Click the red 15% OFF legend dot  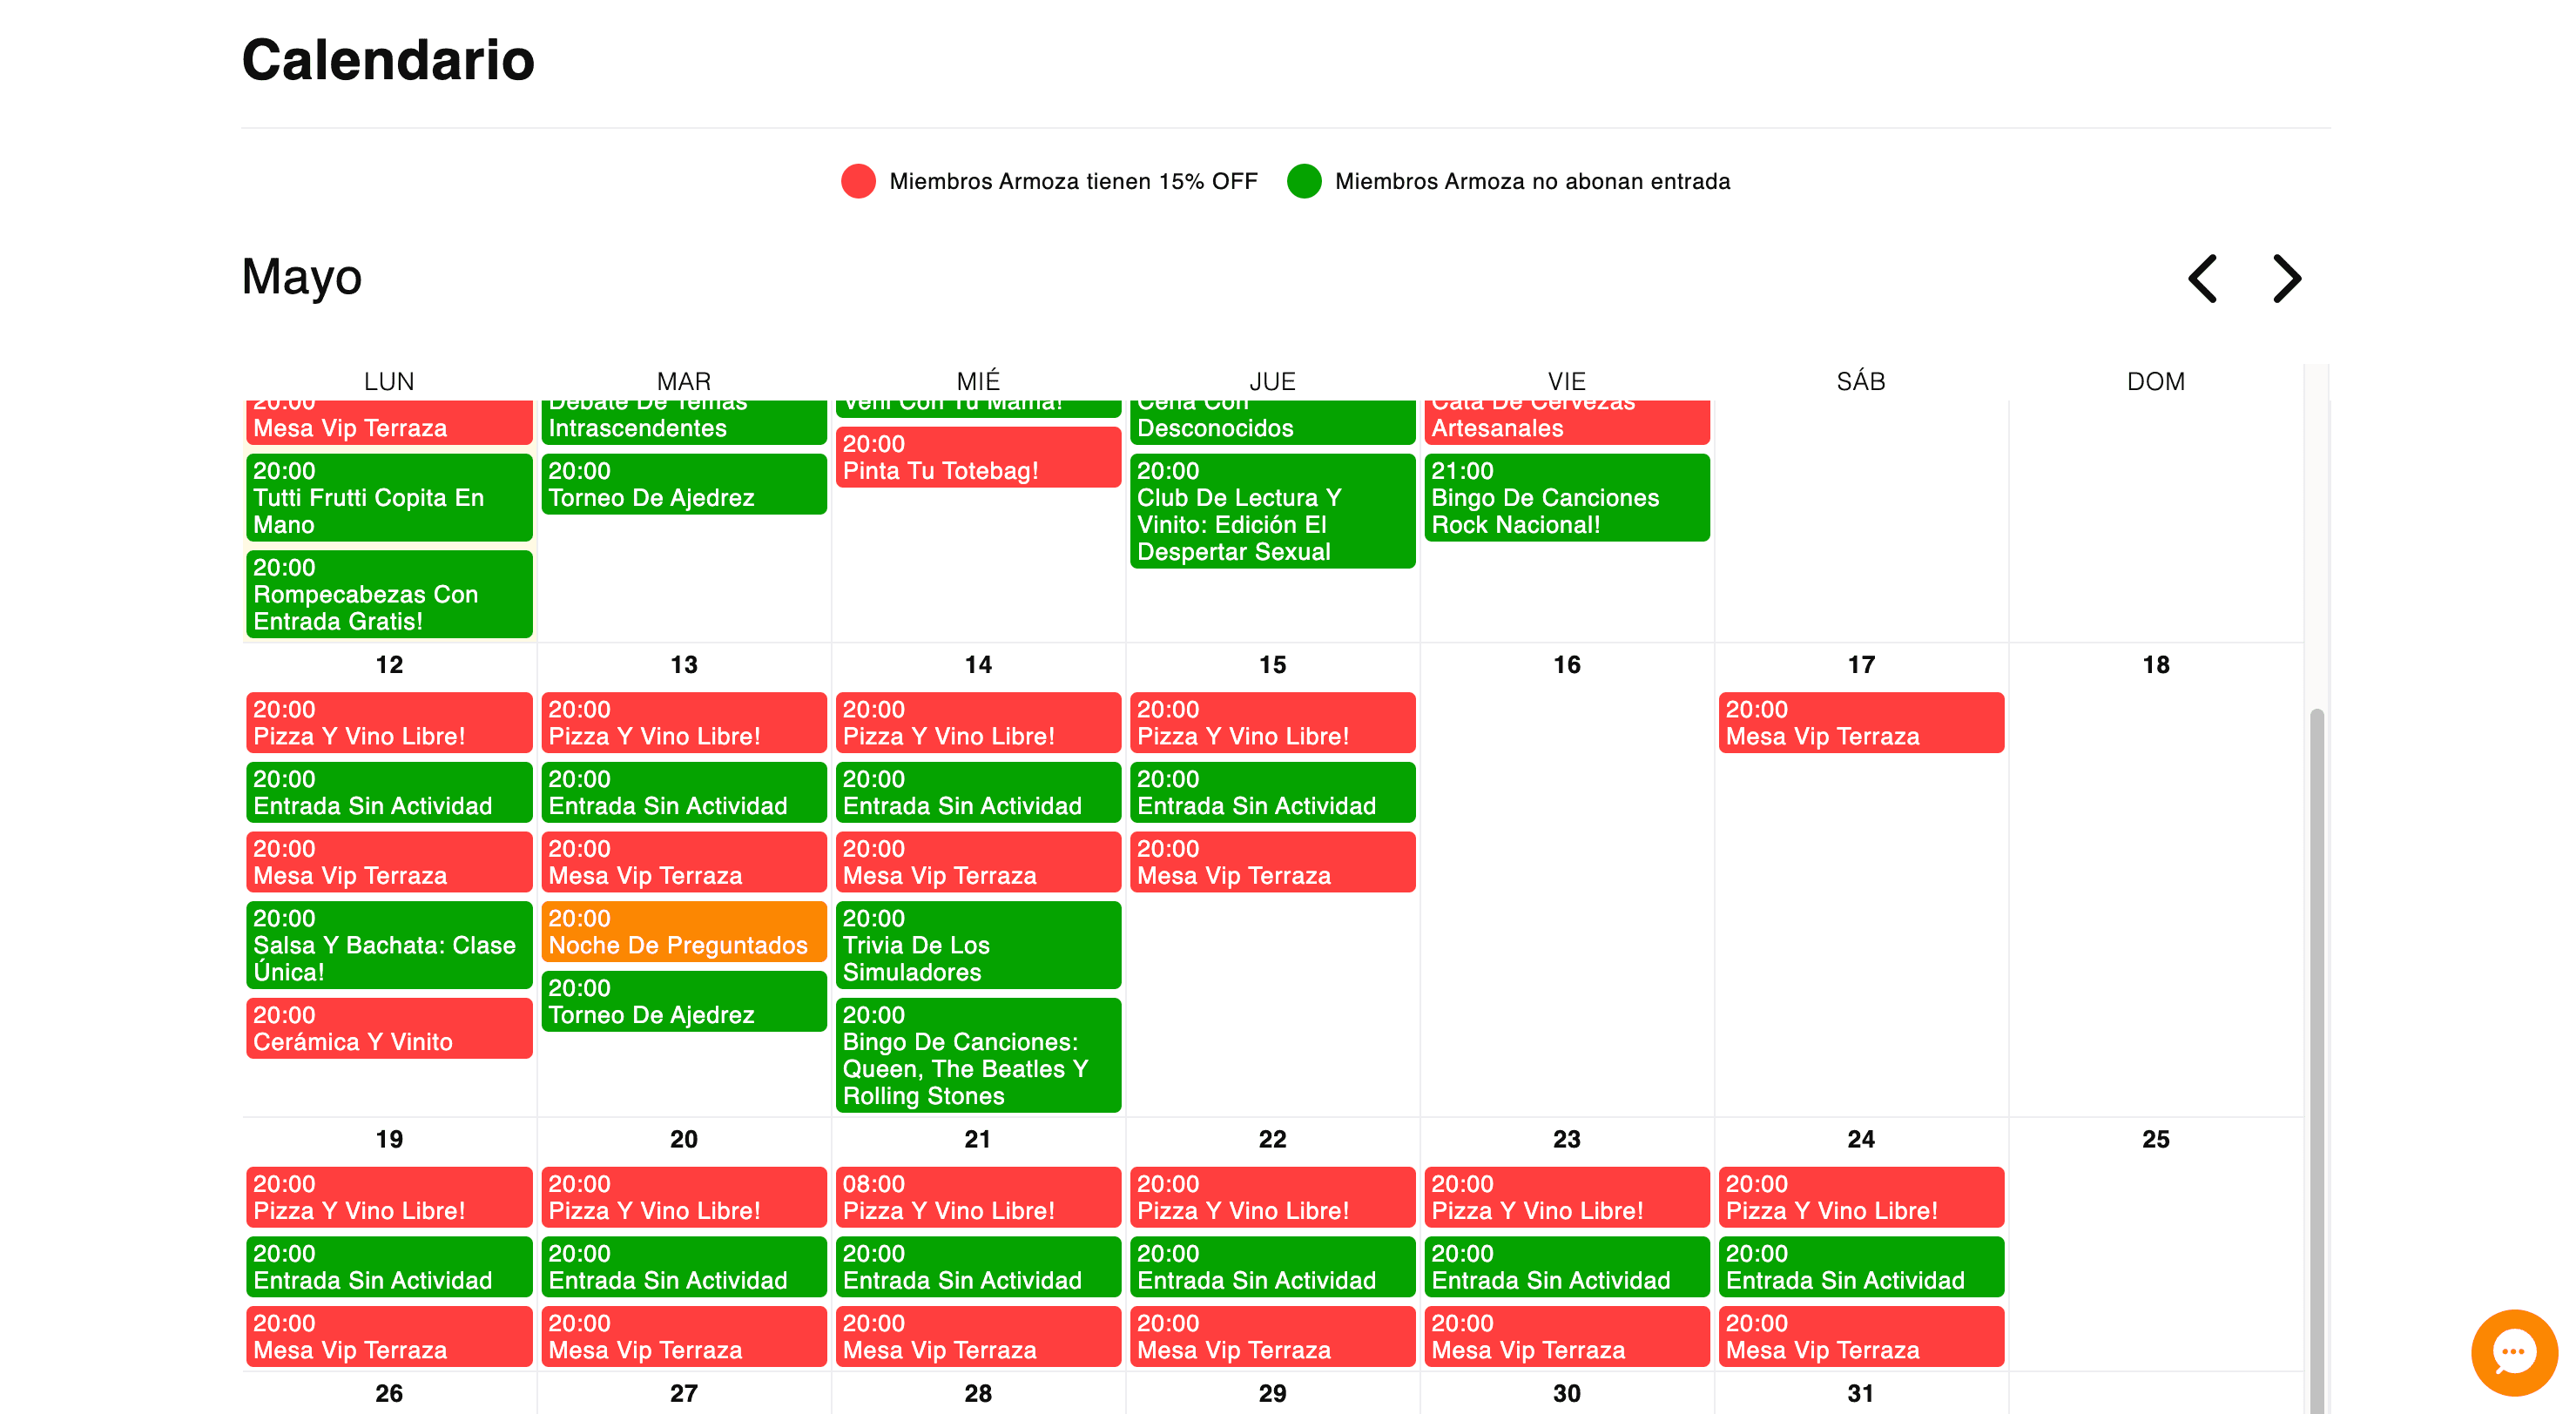[x=858, y=182]
